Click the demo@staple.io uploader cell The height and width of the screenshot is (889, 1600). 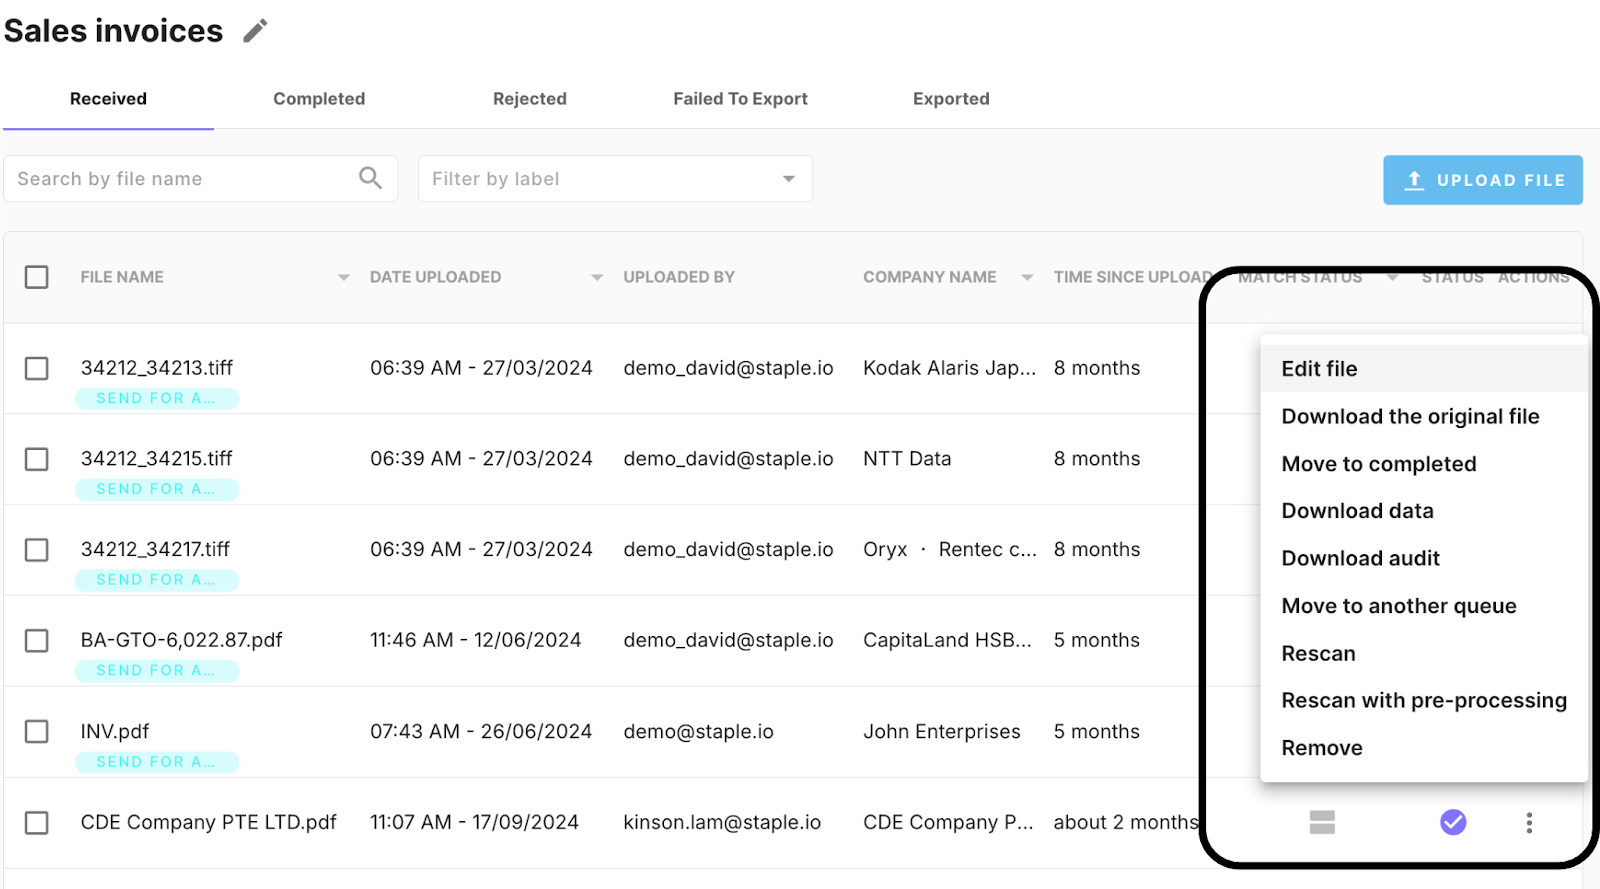click(698, 731)
